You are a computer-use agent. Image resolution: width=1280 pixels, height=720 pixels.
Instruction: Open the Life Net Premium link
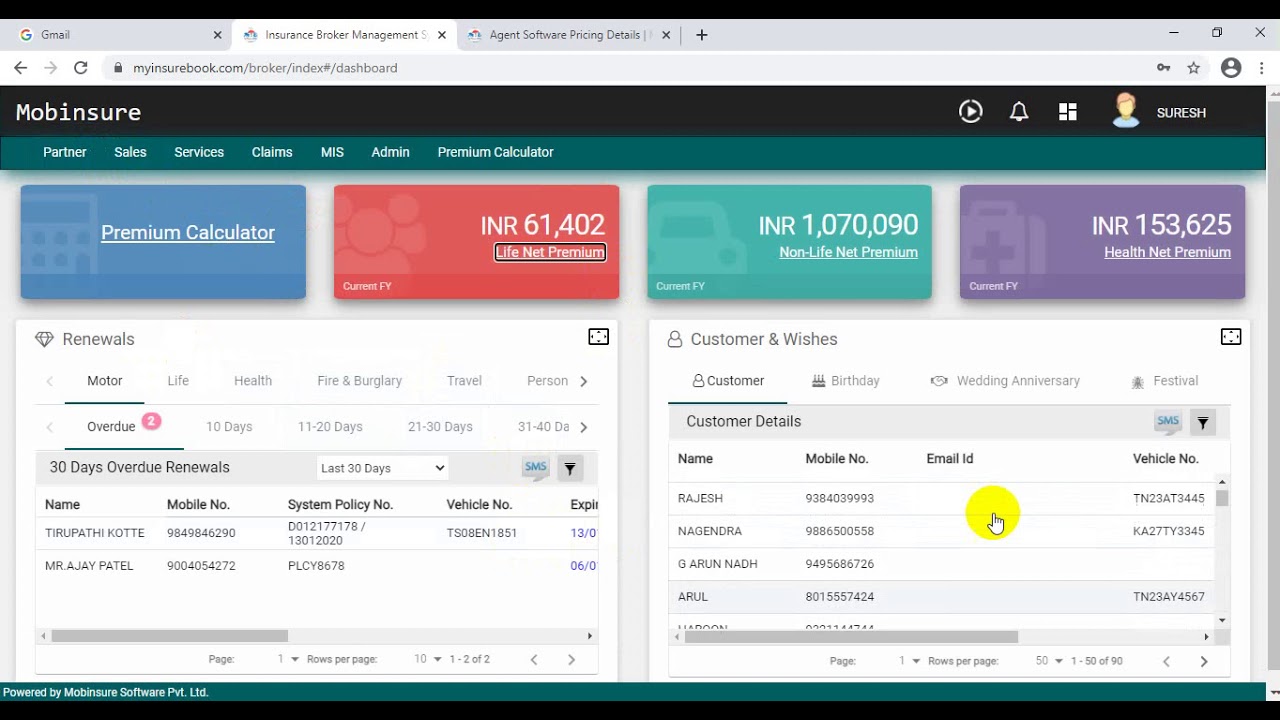pos(550,252)
